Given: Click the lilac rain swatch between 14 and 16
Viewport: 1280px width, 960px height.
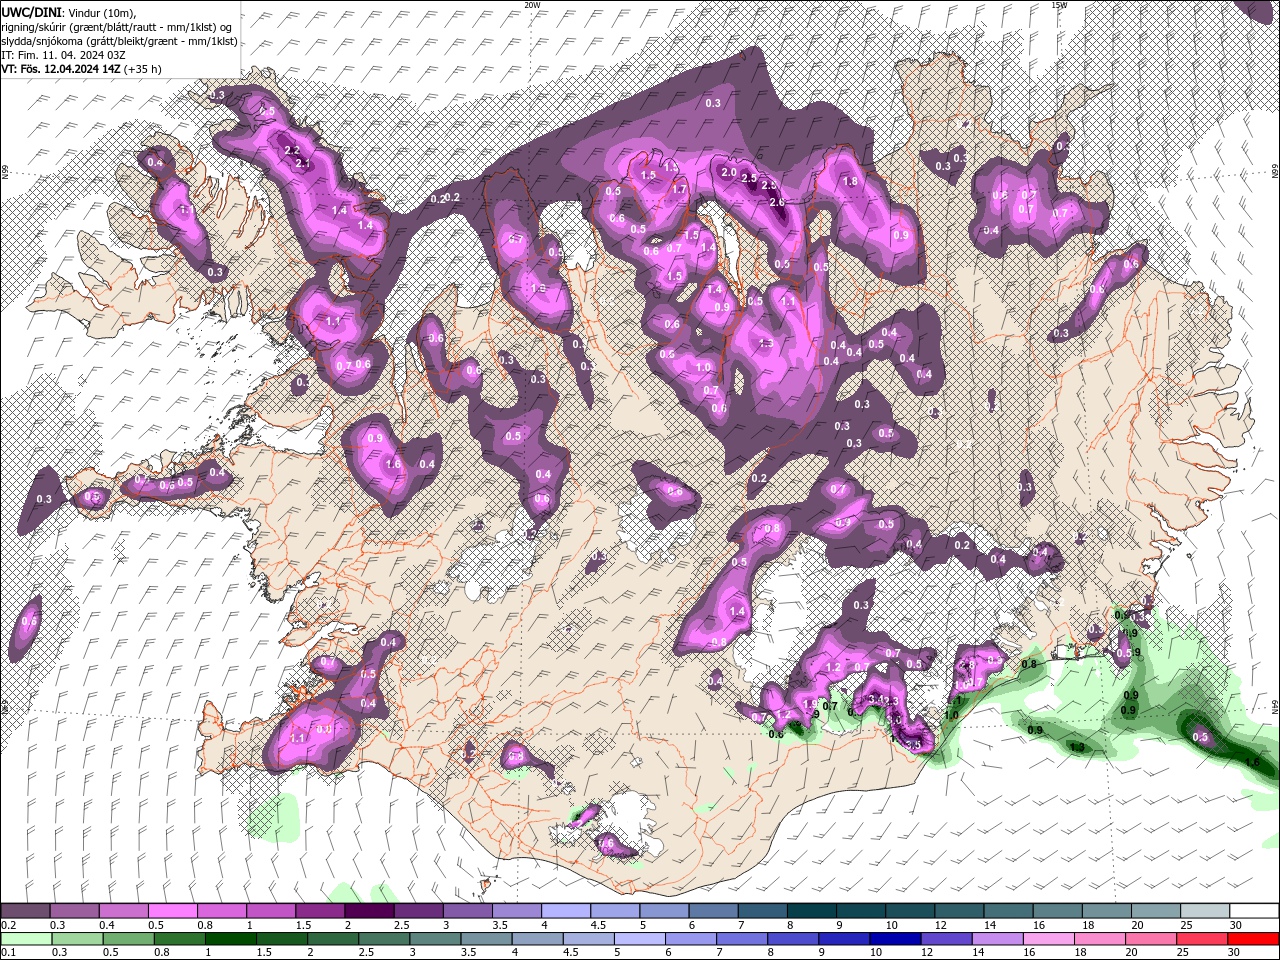Looking at the screenshot, I should [x=998, y=939].
